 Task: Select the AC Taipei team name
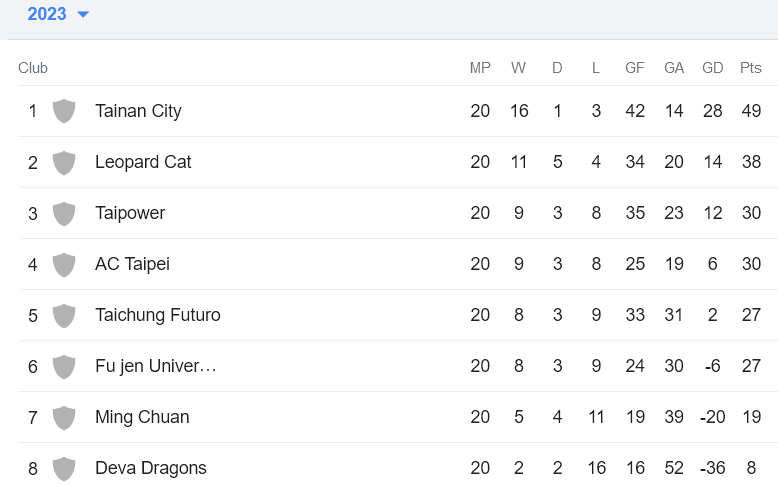click(132, 264)
